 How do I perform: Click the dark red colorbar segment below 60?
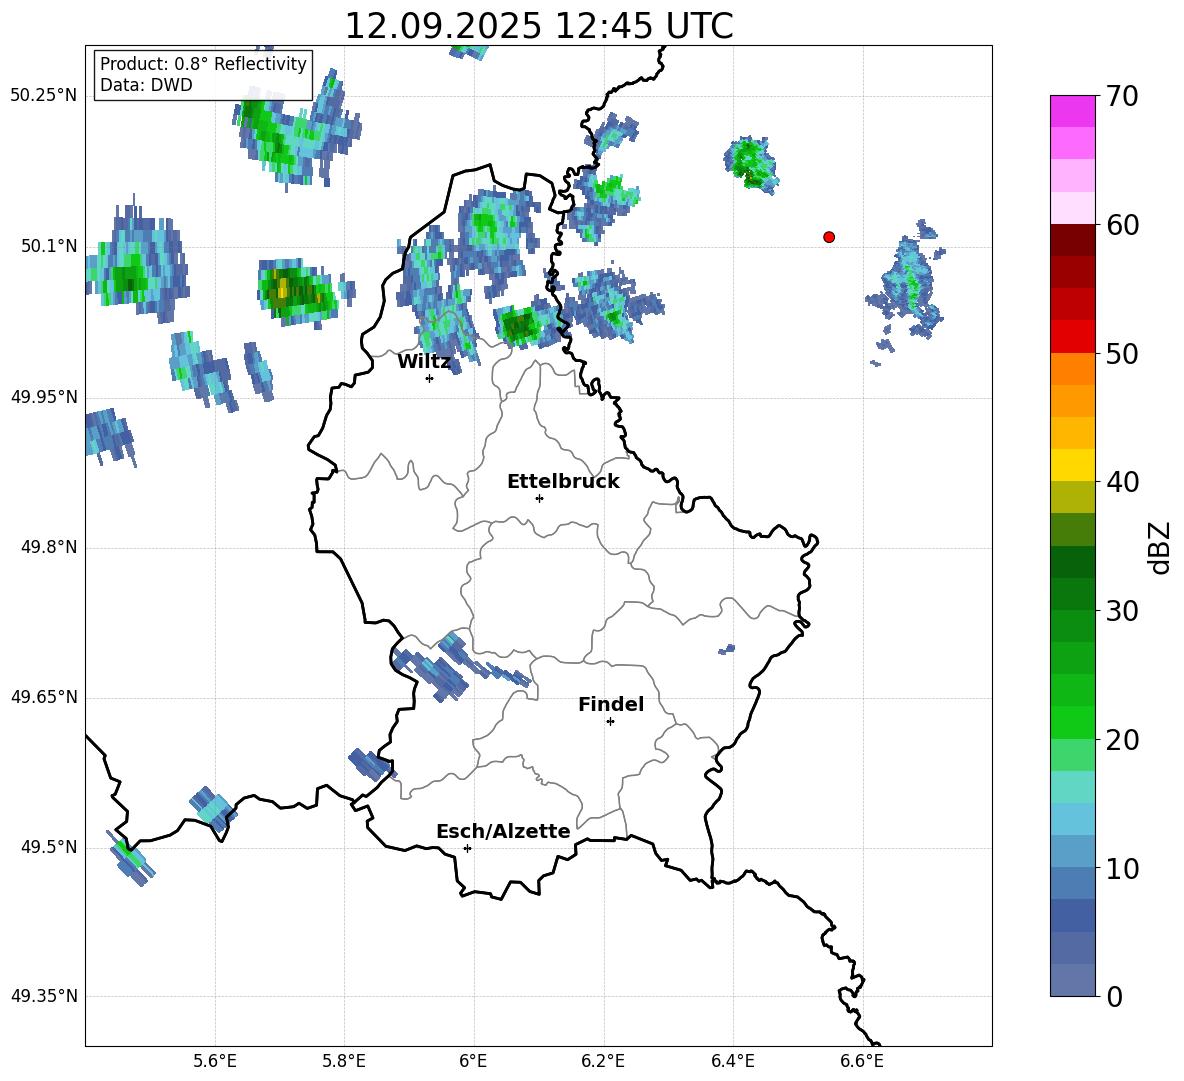[x=1073, y=240]
